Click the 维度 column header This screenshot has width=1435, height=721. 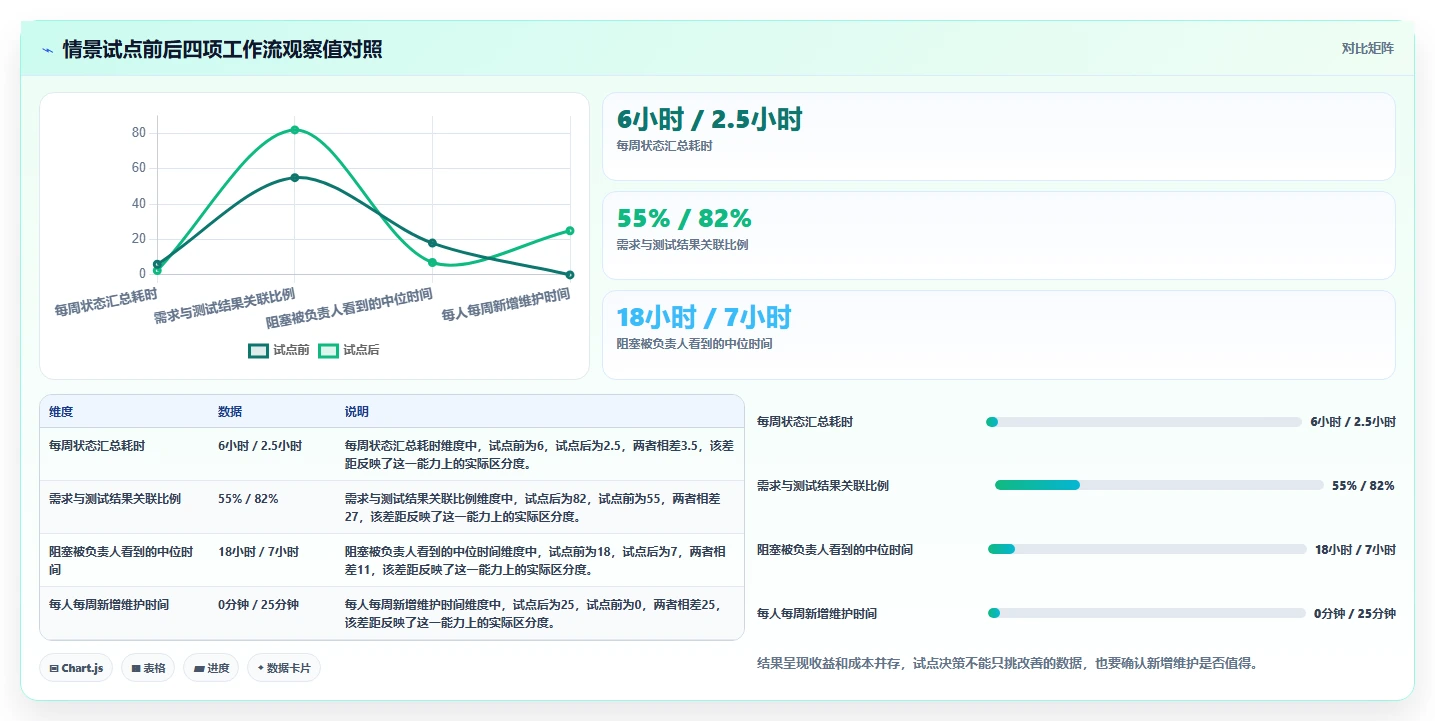pos(61,412)
